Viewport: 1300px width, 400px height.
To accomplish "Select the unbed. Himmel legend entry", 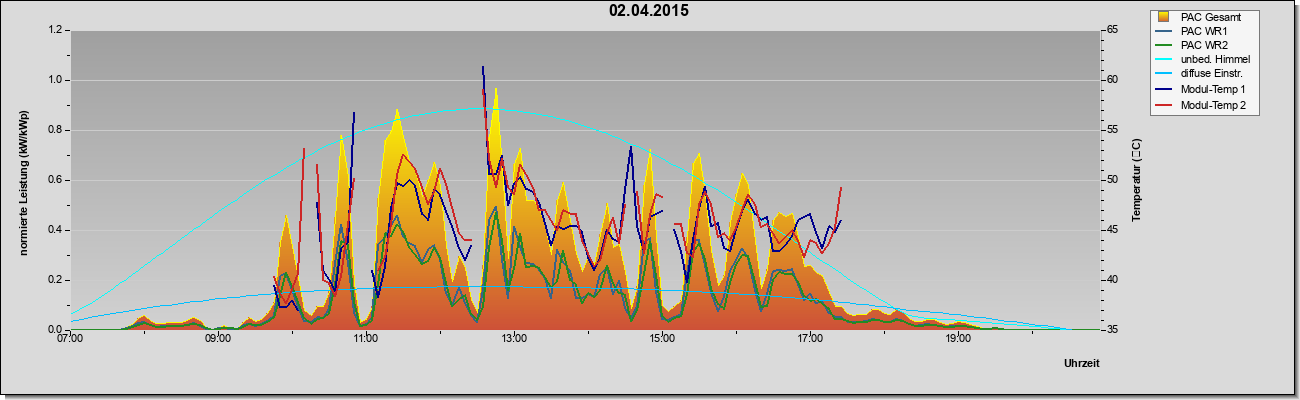I will point(1202,60).
